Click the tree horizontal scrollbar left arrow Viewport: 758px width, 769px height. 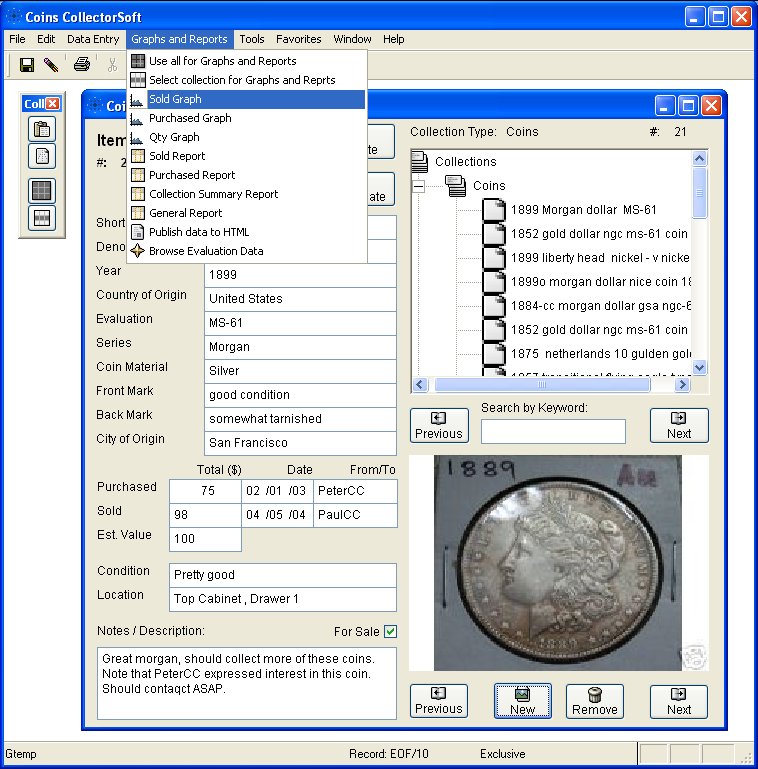point(420,384)
